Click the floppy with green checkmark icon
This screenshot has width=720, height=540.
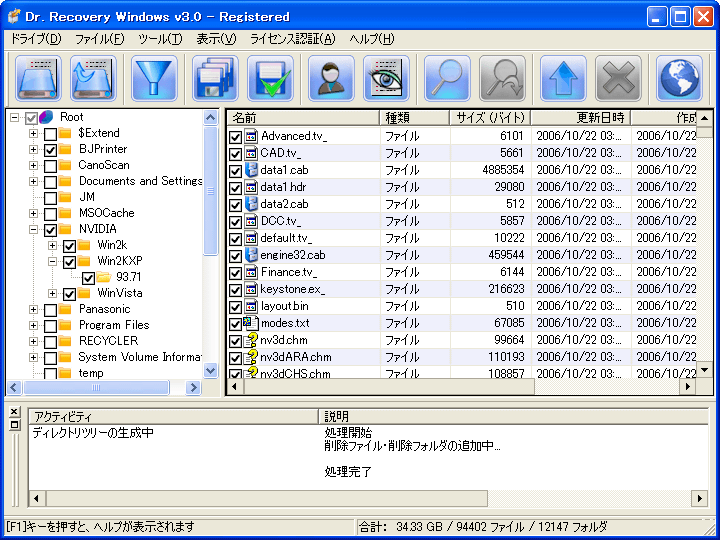point(270,78)
